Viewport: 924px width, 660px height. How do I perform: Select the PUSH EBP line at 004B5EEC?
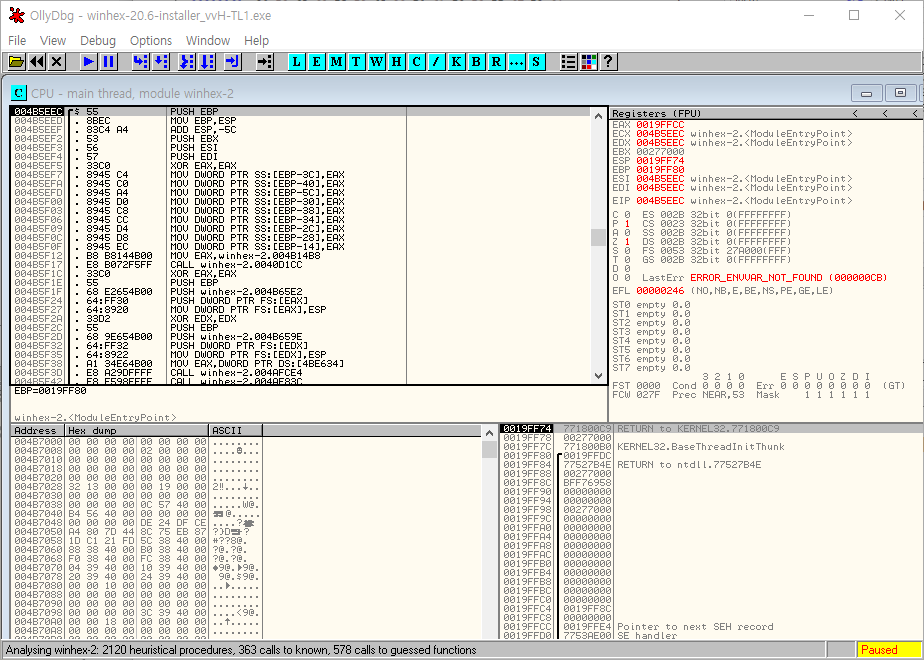301,111
